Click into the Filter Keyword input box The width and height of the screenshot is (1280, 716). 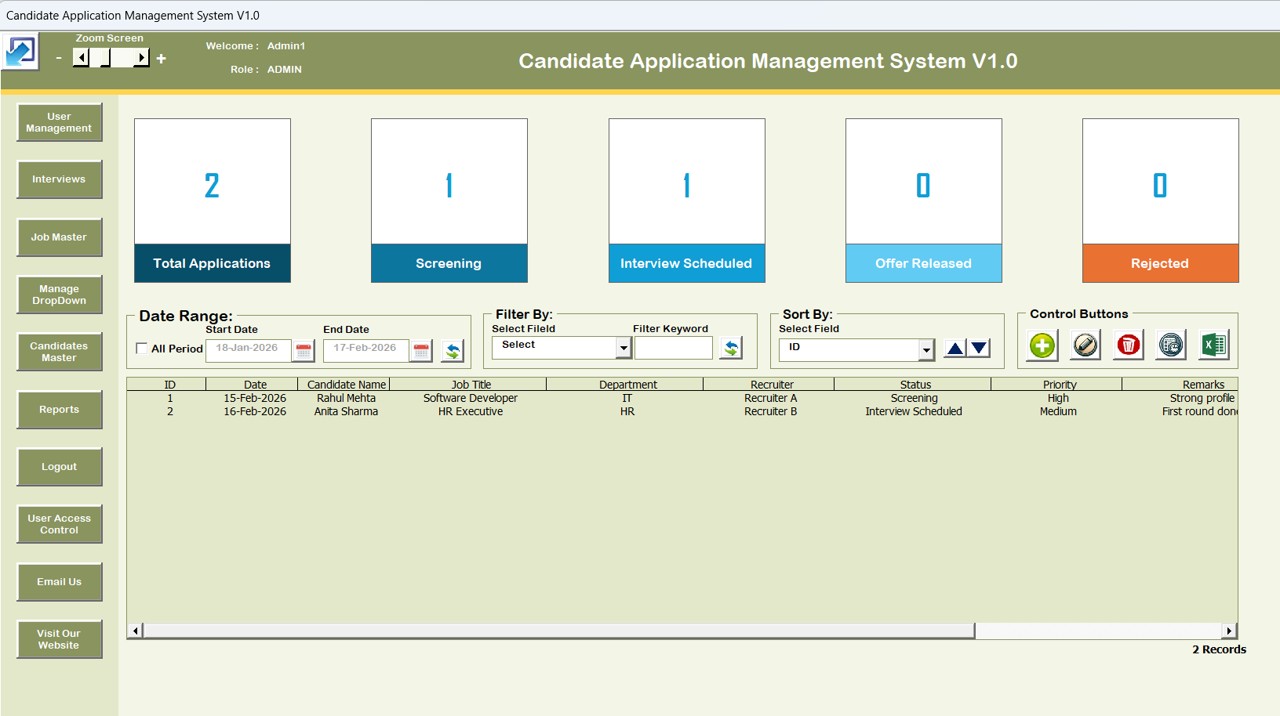[674, 348]
